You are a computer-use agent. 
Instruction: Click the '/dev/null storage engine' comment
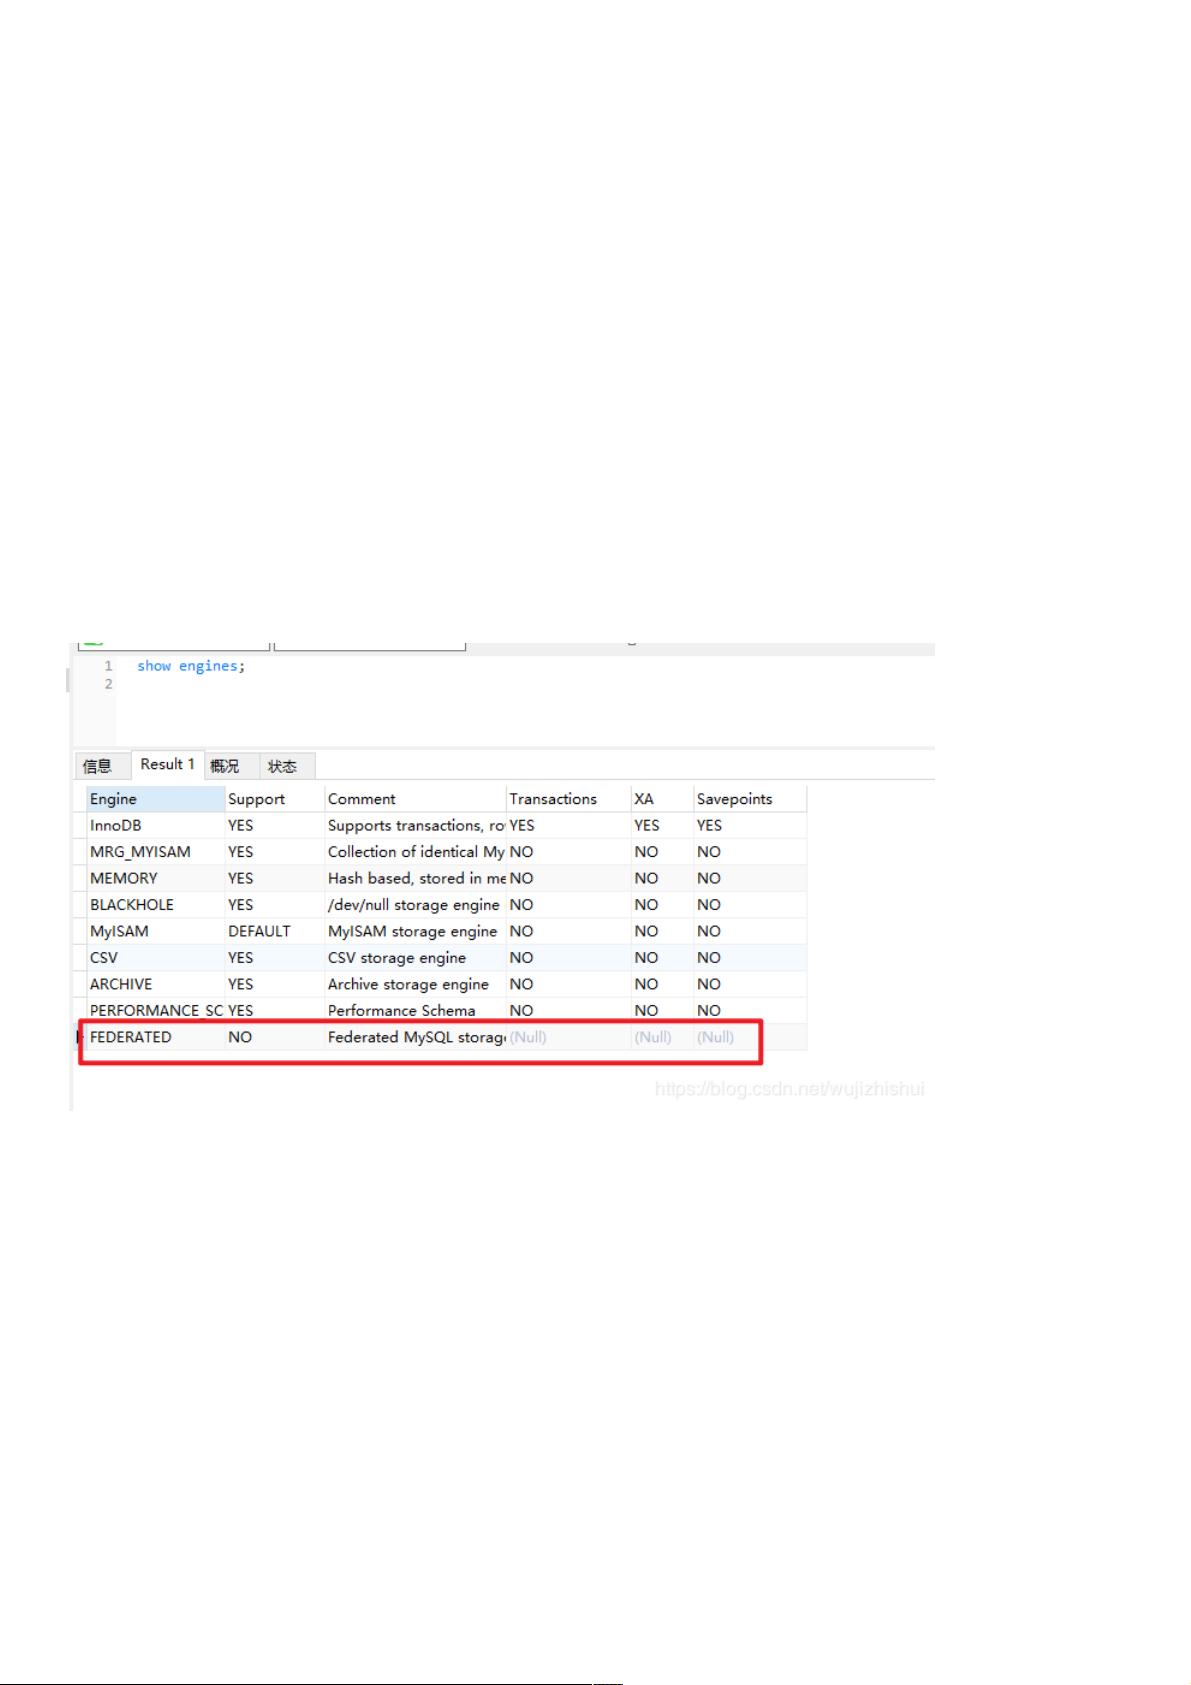pos(415,905)
